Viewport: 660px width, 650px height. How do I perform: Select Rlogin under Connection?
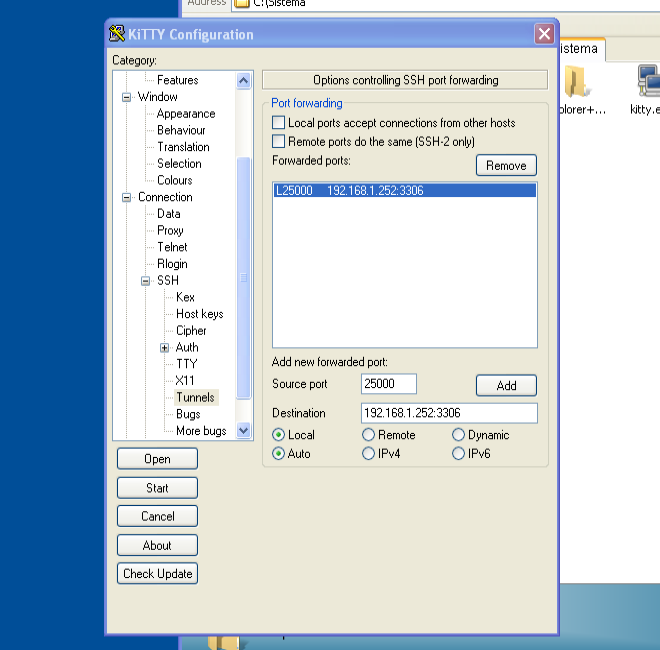pyautogui.click(x=172, y=264)
